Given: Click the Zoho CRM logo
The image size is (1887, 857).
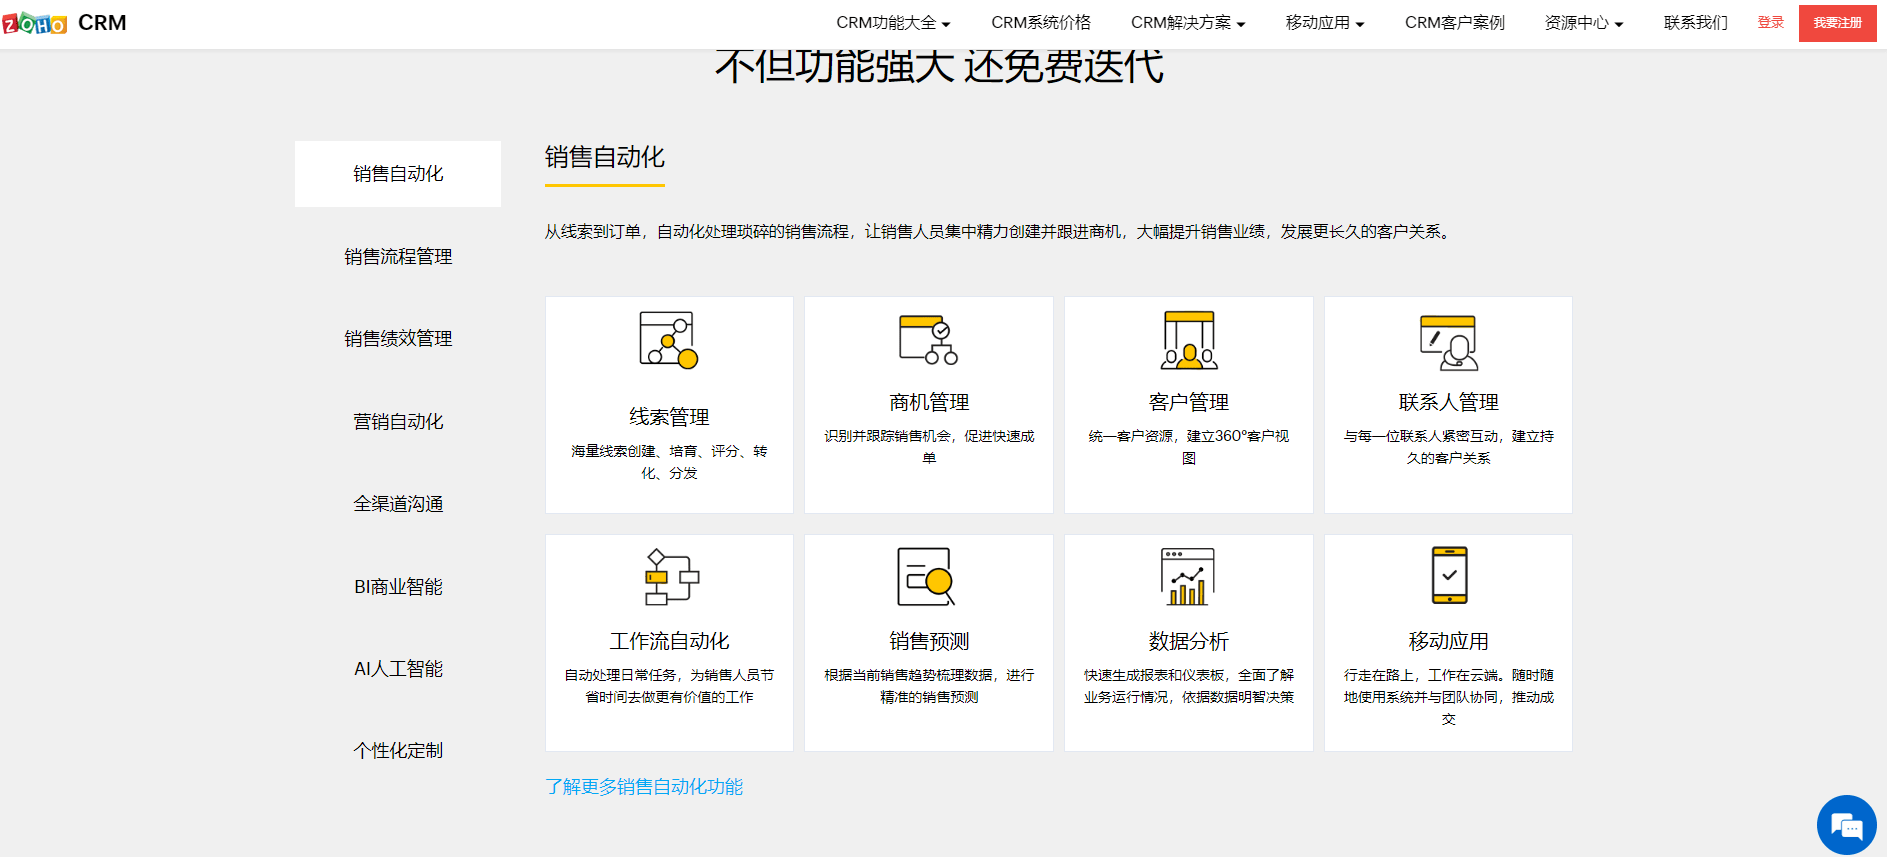Looking at the screenshot, I should tap(64, 23).
